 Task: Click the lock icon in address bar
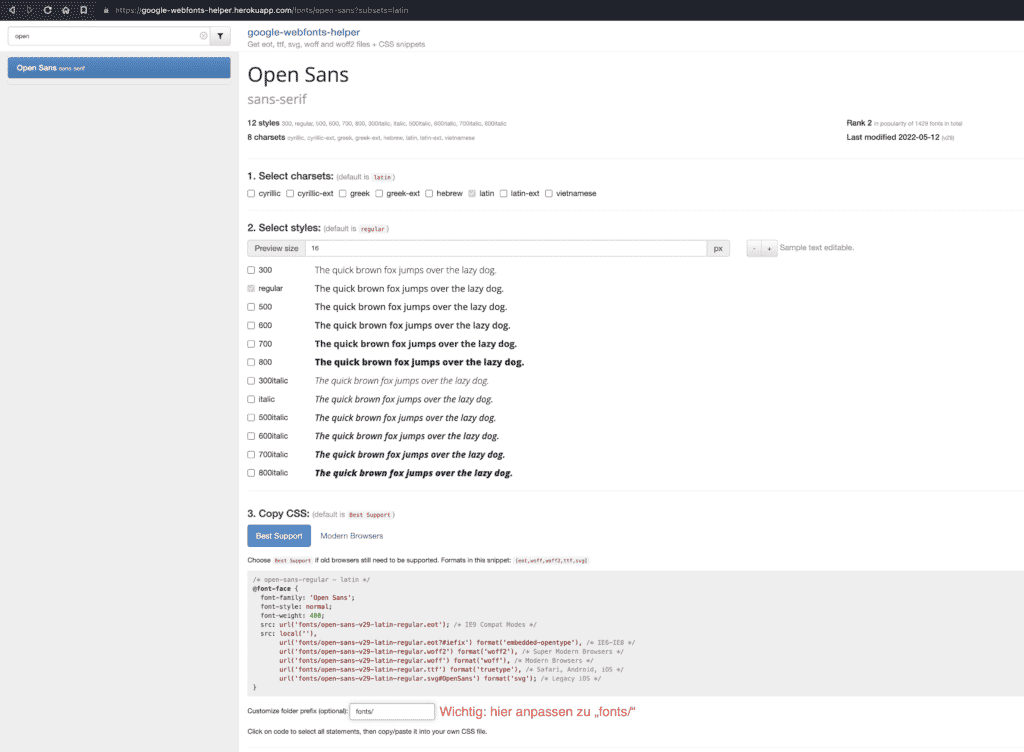106,10
